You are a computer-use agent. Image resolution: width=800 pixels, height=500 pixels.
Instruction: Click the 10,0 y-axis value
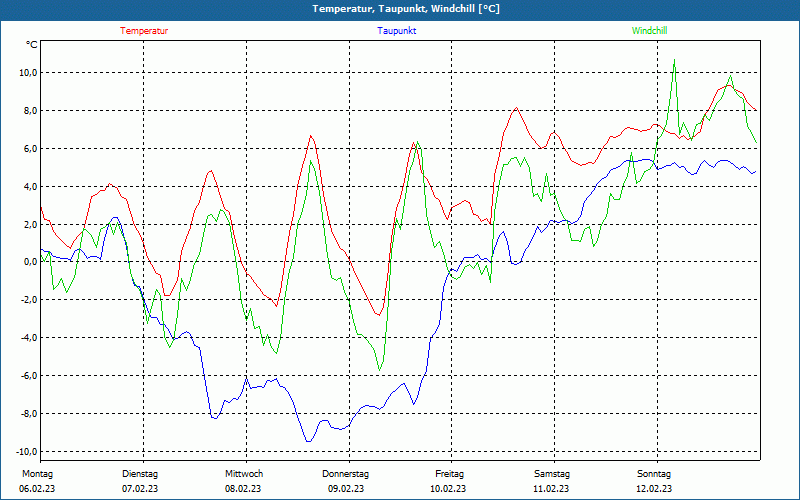point(28,73)
